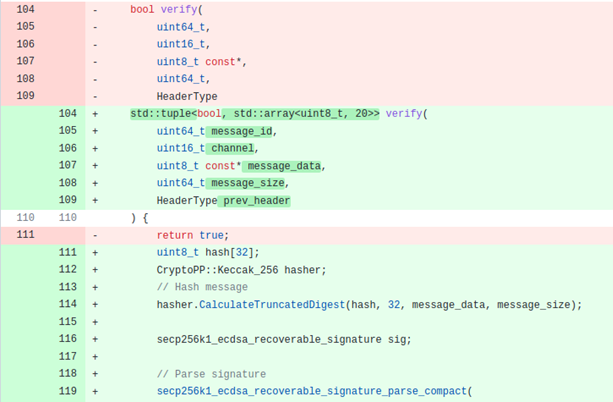Click new line number 106
Image resolution: width=613 pixels, height=402 pixels.
click(68, 148)
